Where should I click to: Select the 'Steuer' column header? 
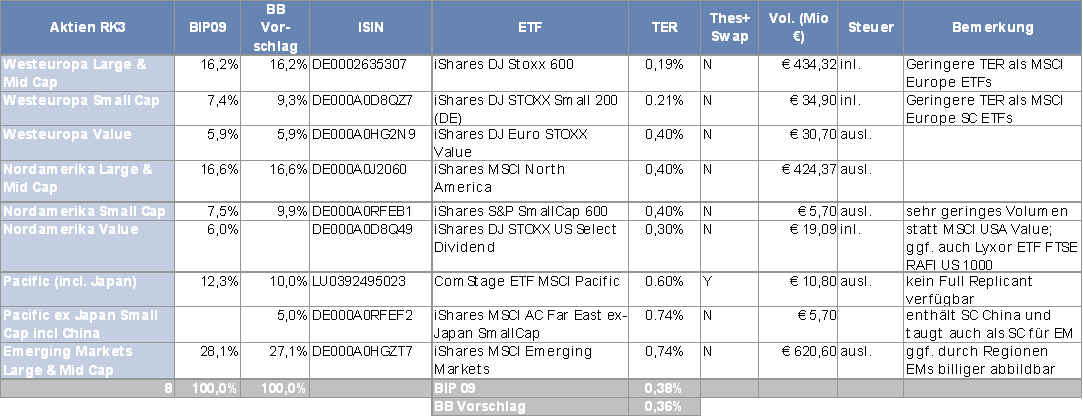coord(869,28)
